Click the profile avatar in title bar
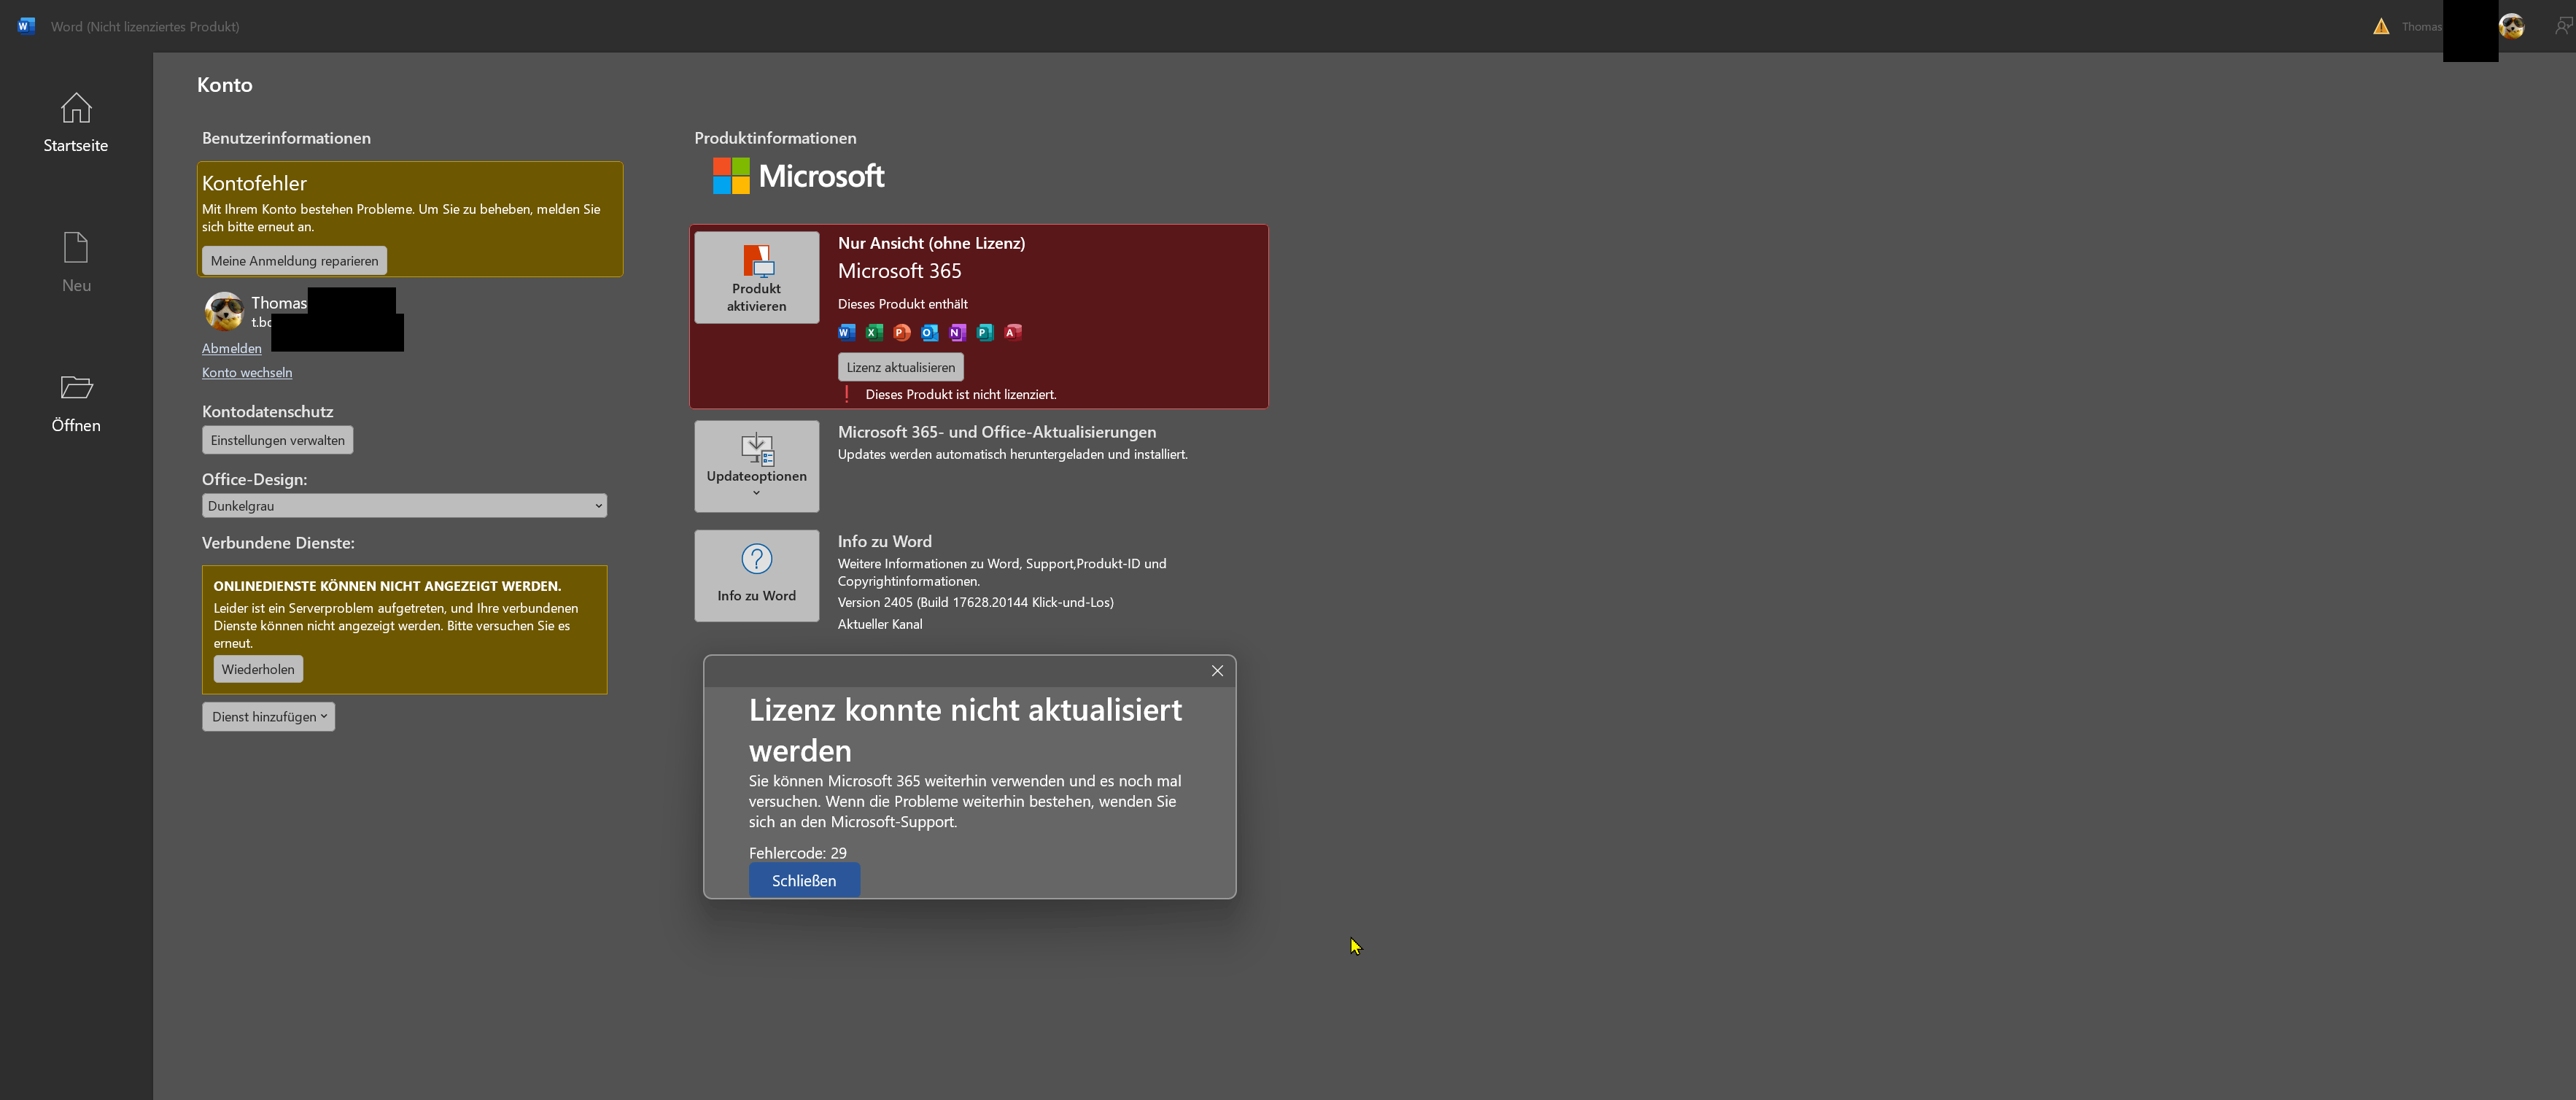The width and height of the screenshot is (2576, 1100). 2511,27
